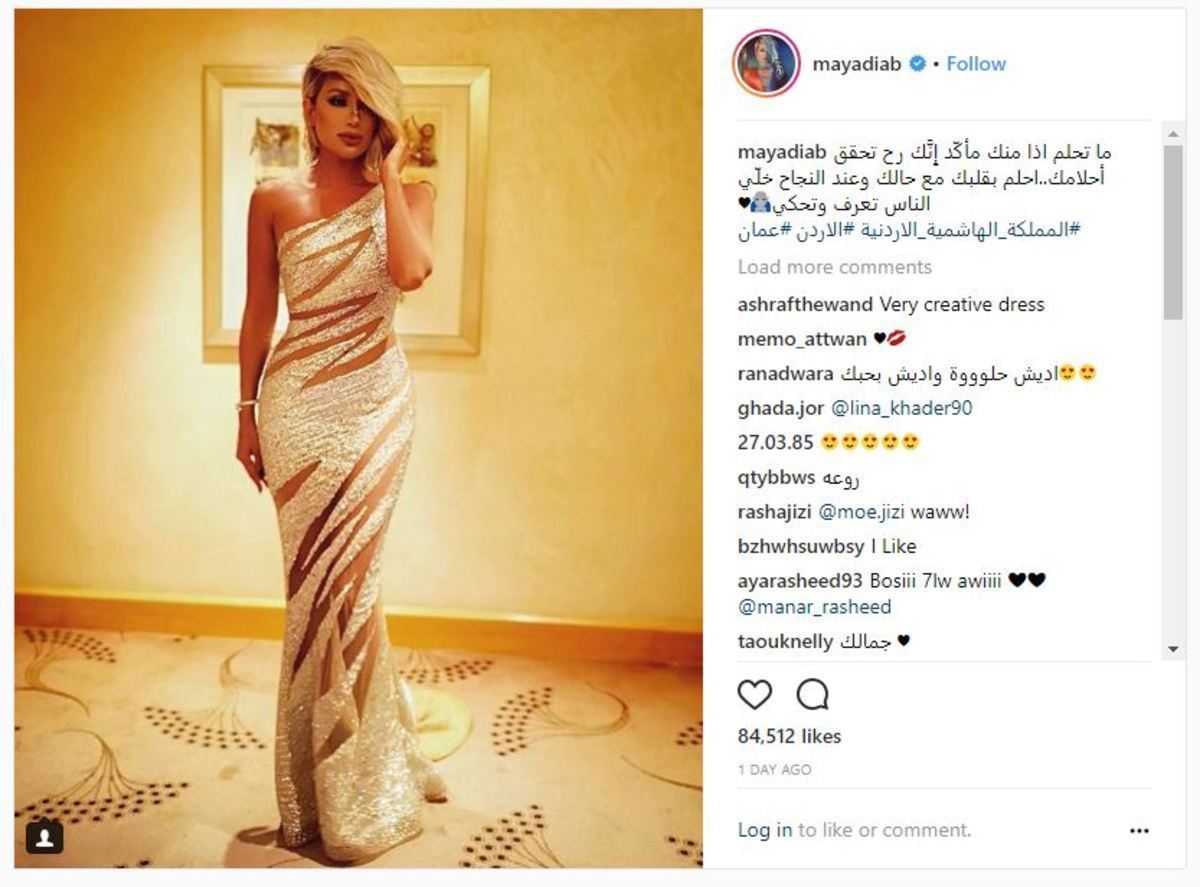Open the Log in link

(765, 830)
